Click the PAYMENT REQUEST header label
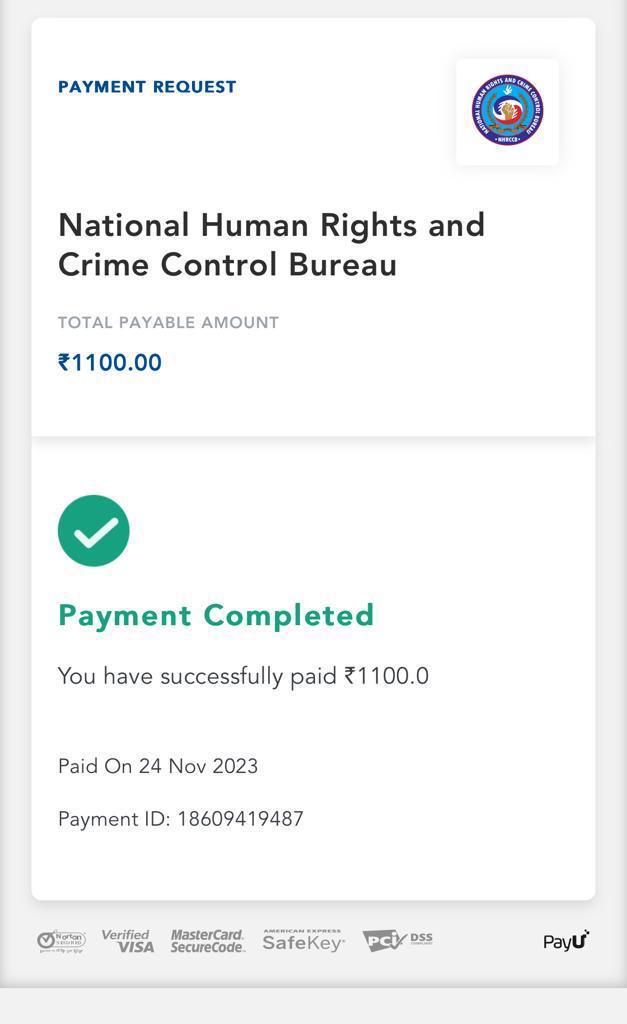This screenshot has width=627, height=1024. pos(147,87)
